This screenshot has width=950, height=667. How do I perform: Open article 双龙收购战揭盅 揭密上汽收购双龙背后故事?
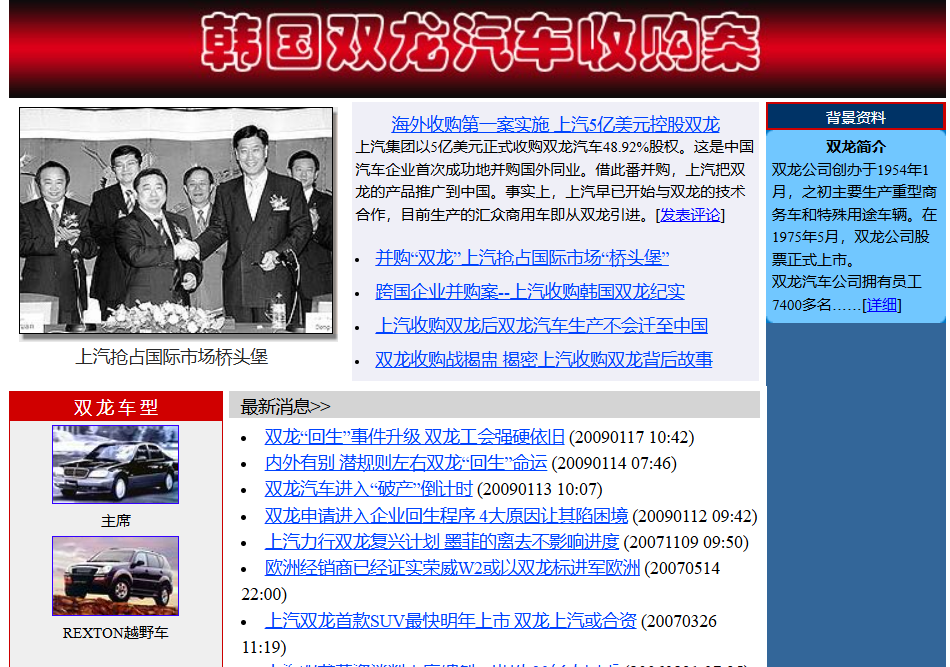pos(543,360)
